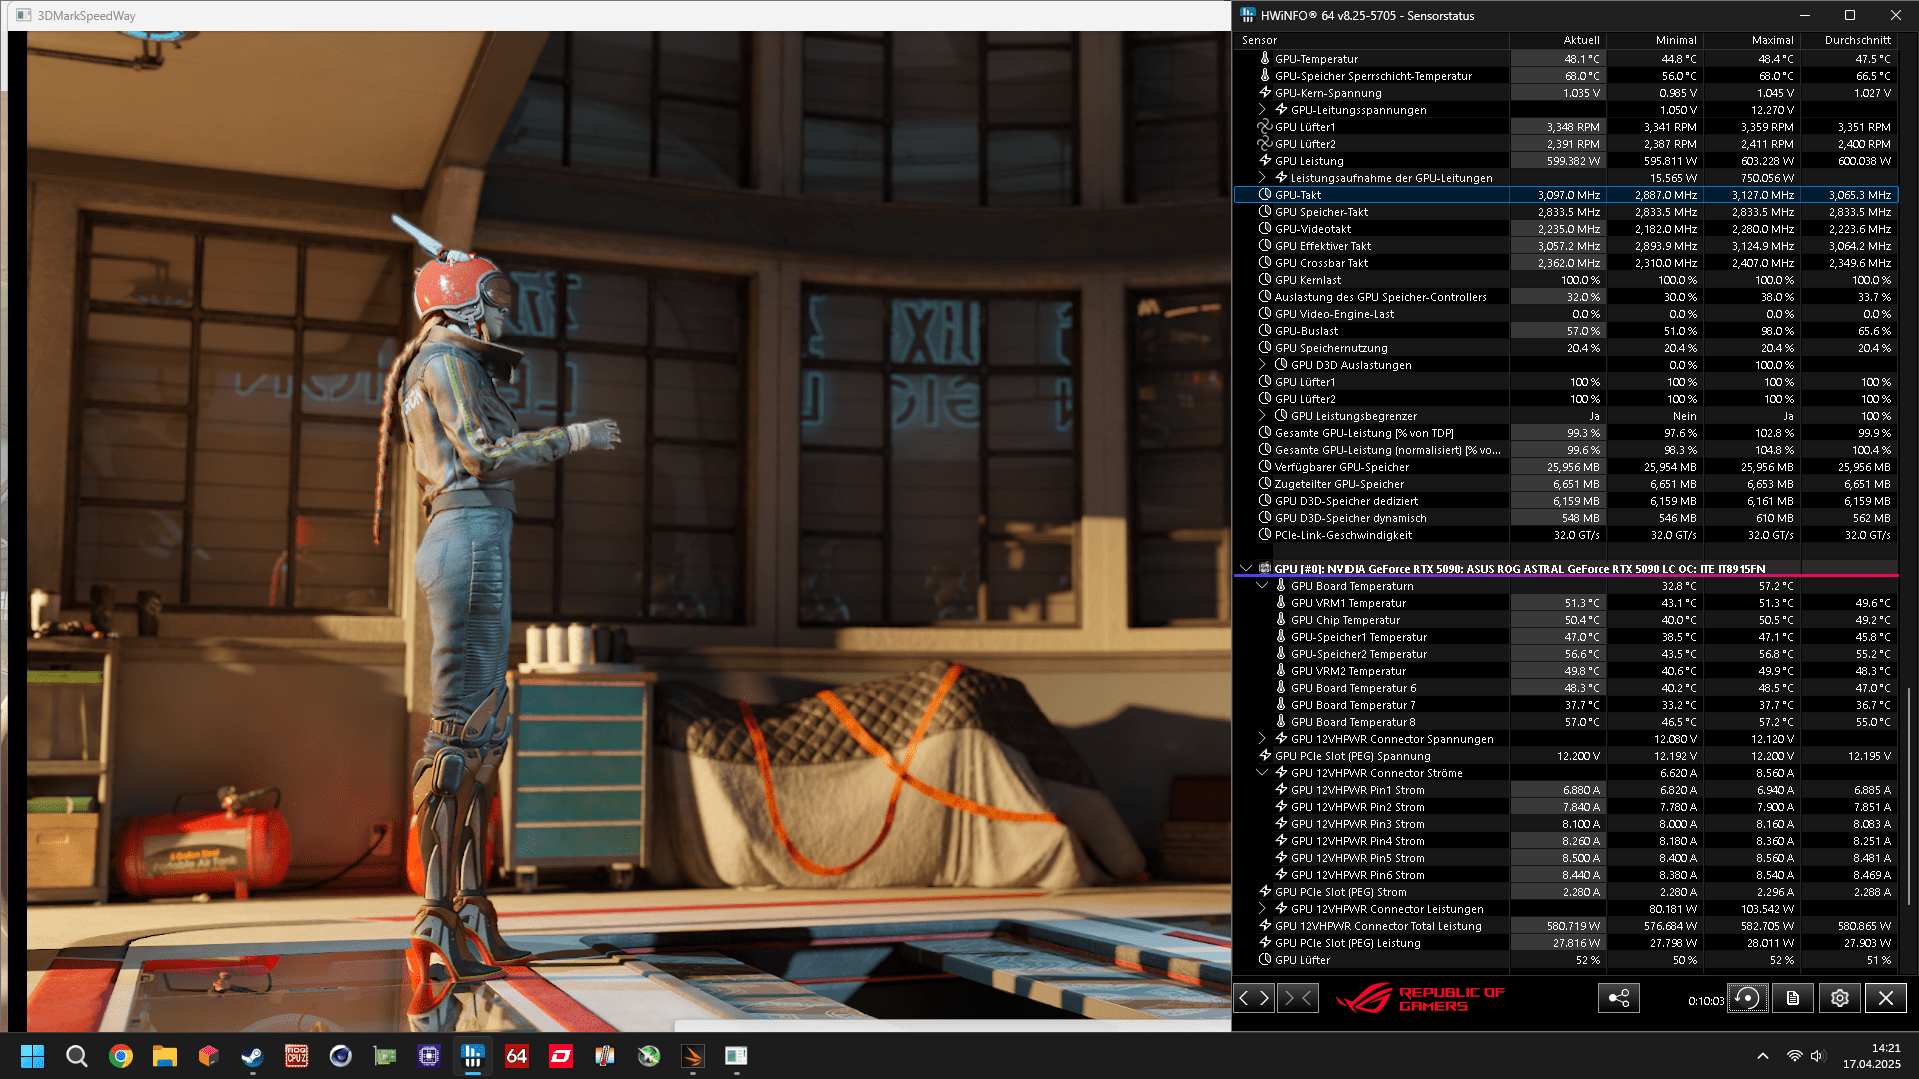Open the red AMD-style app in taskbar
This screenshot has width=1919, height=1079.
pos(561,1056)
